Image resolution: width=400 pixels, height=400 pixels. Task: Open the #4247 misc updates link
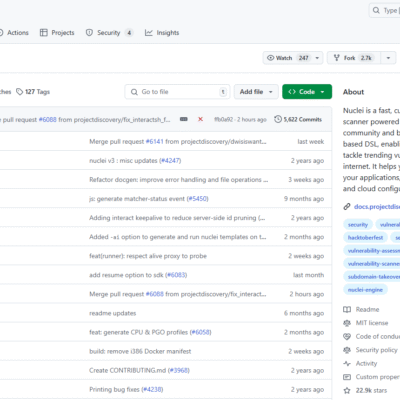pyautogui.click(x=170, y=161)
